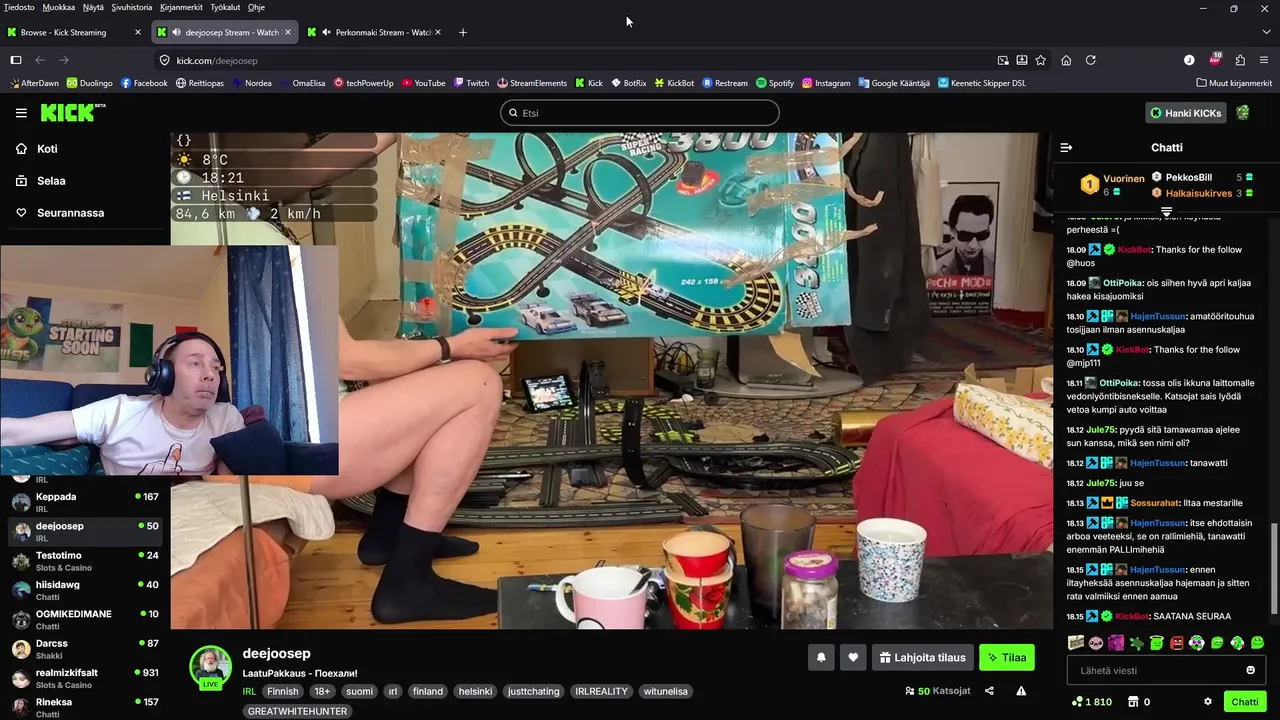Focus the Etsi search field

[640, 113]
